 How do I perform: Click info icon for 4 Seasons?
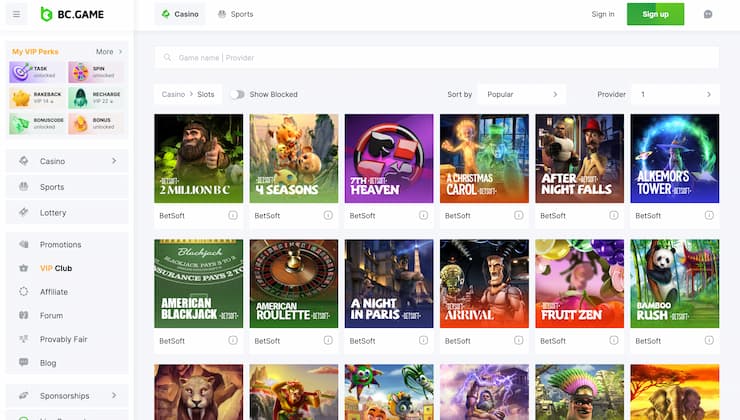pos(328,215)
